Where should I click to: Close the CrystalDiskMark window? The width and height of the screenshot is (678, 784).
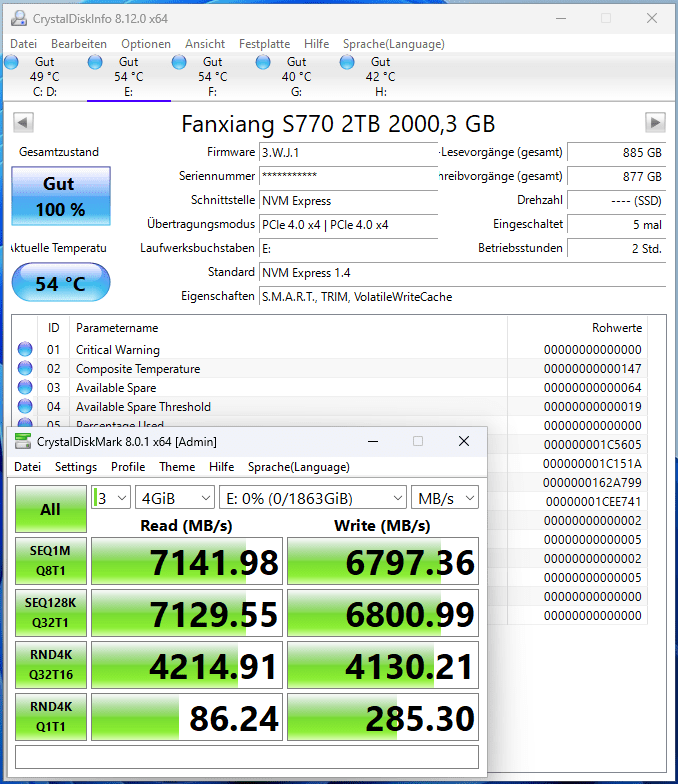coord(464,441)
